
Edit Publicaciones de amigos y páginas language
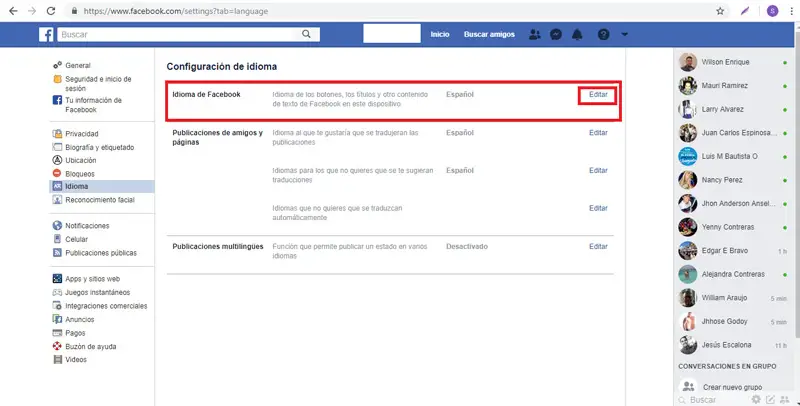point(598,133)
